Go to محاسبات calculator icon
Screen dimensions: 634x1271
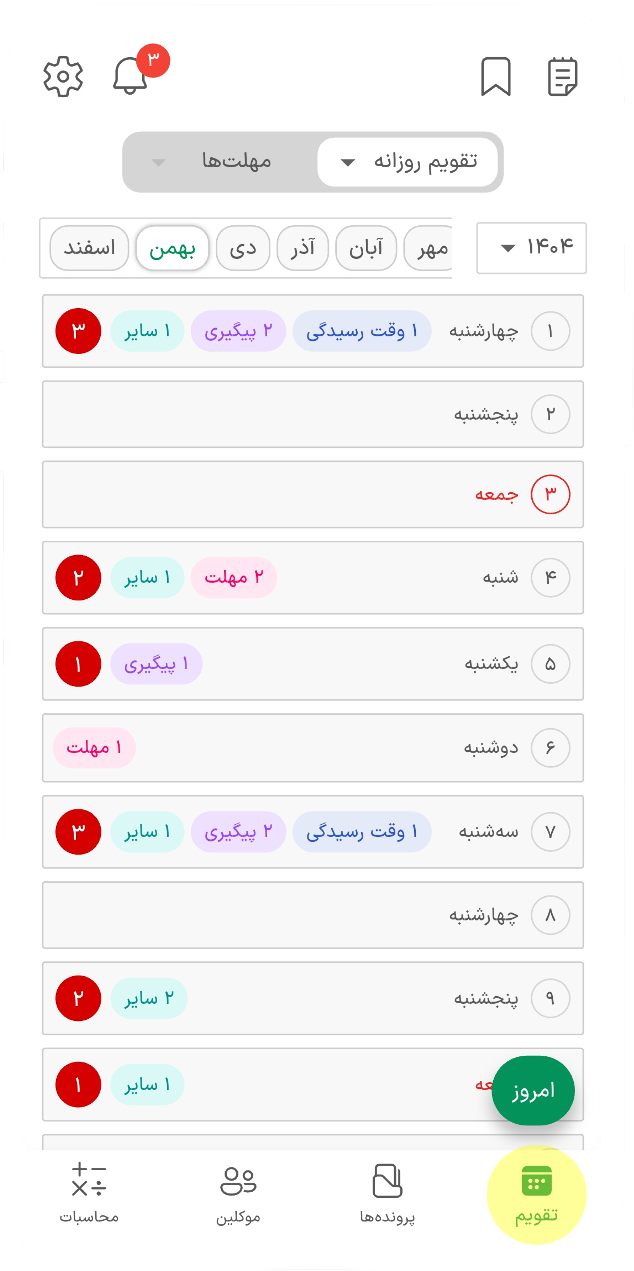(x=89, y=1195)
